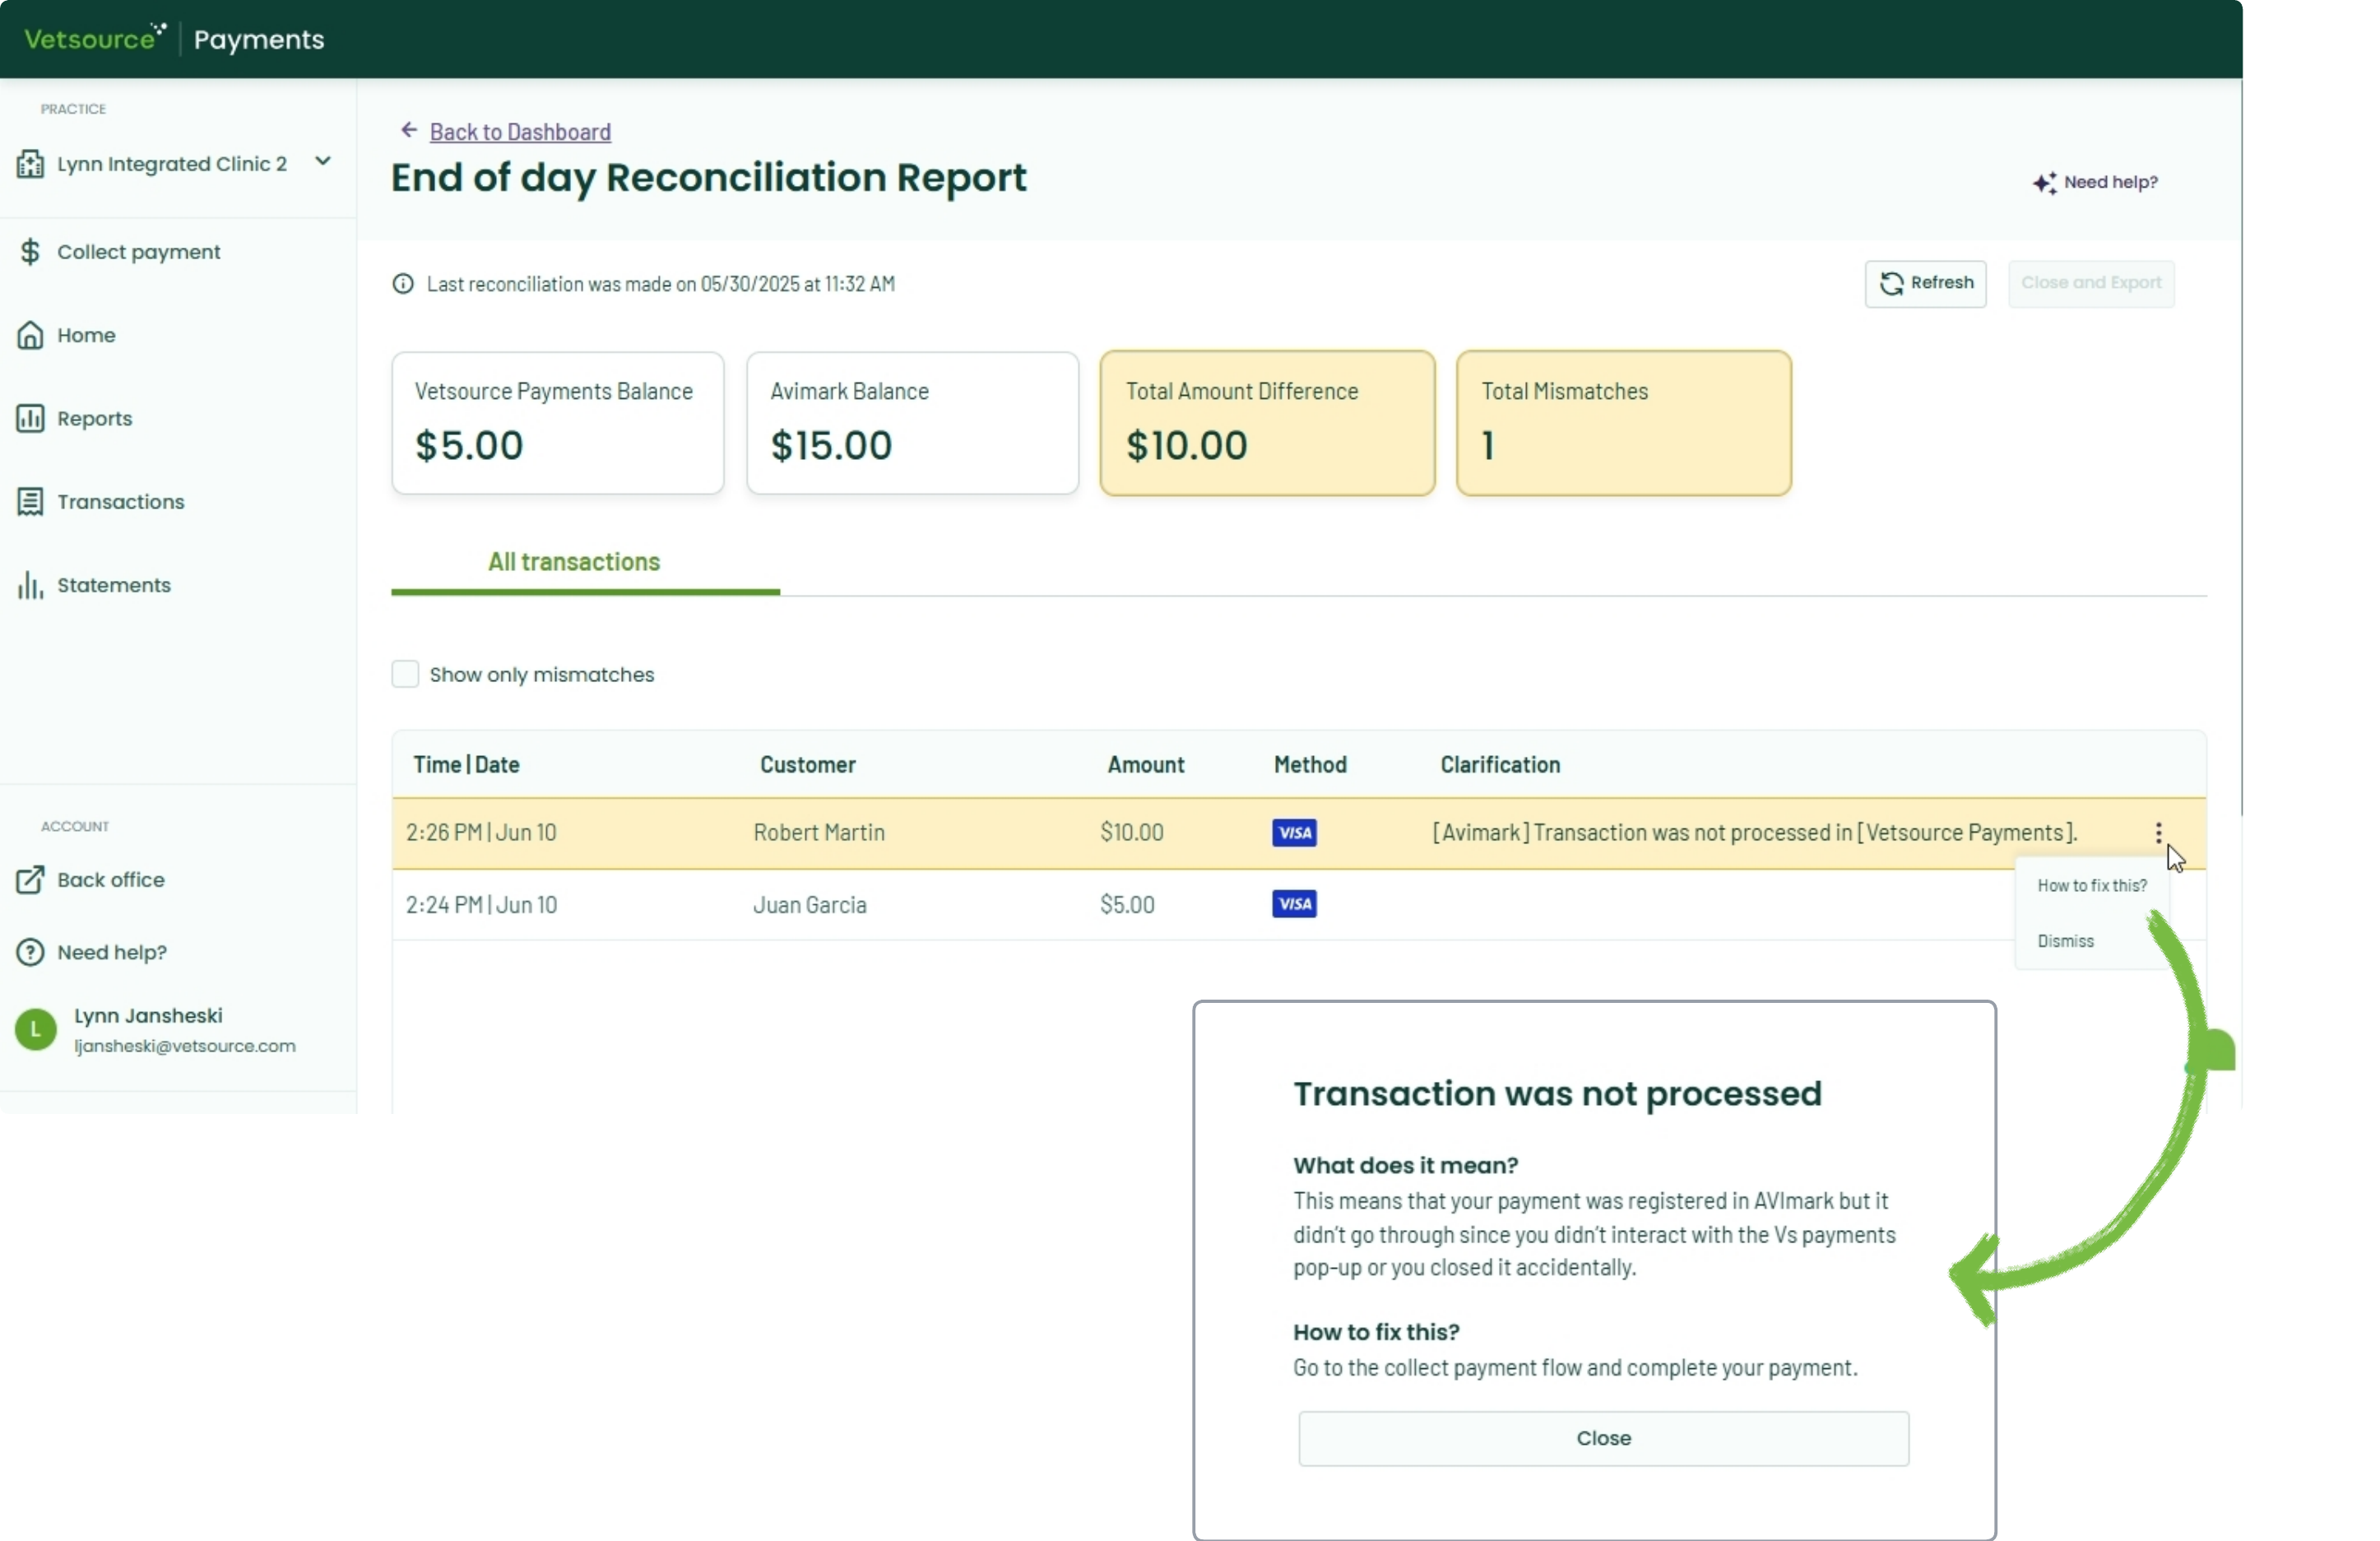
Task: Click the Refresh button
Action: 1925,283
